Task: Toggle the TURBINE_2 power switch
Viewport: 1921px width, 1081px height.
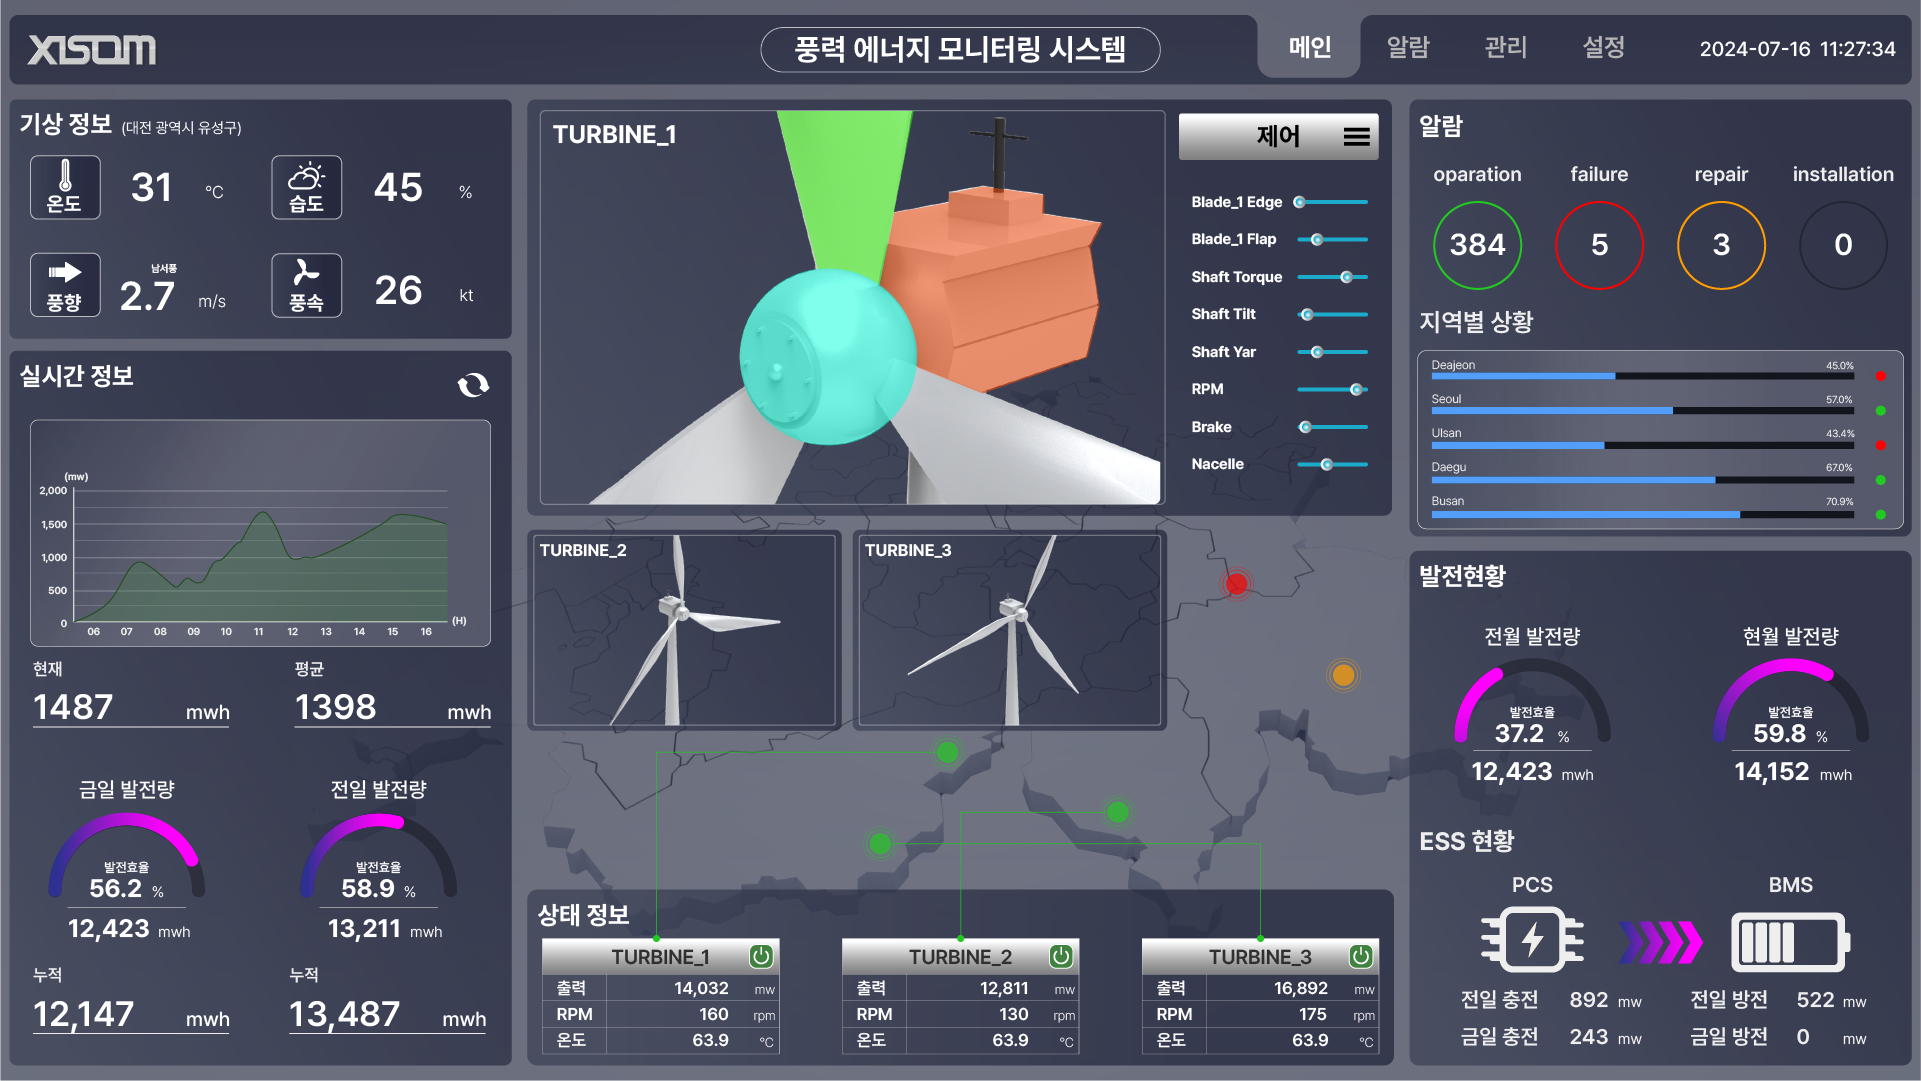Action: (1061, 956)
